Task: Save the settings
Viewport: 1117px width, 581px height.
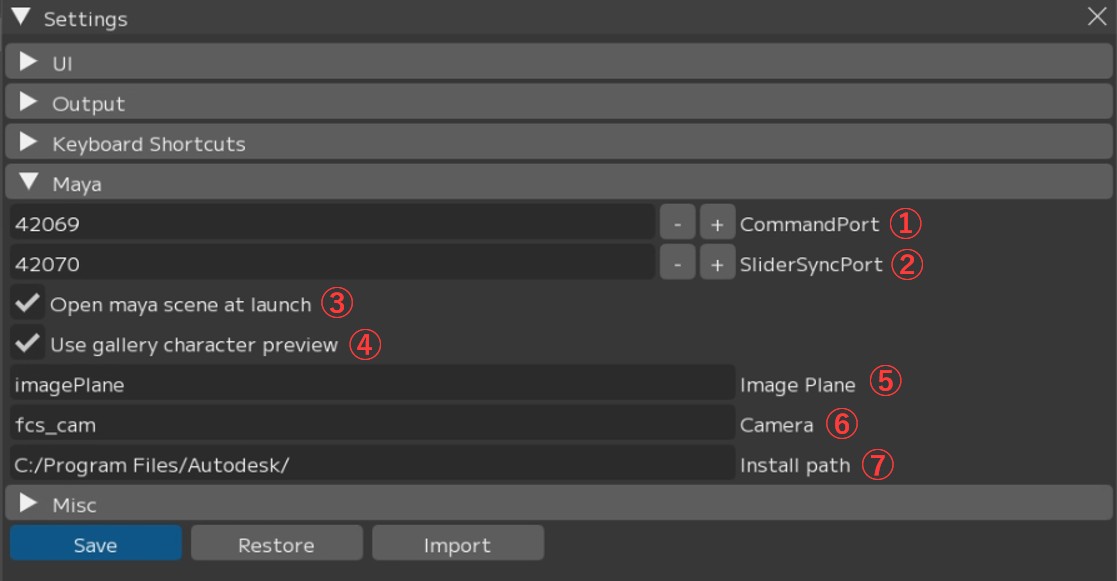Action: [96, 545]
